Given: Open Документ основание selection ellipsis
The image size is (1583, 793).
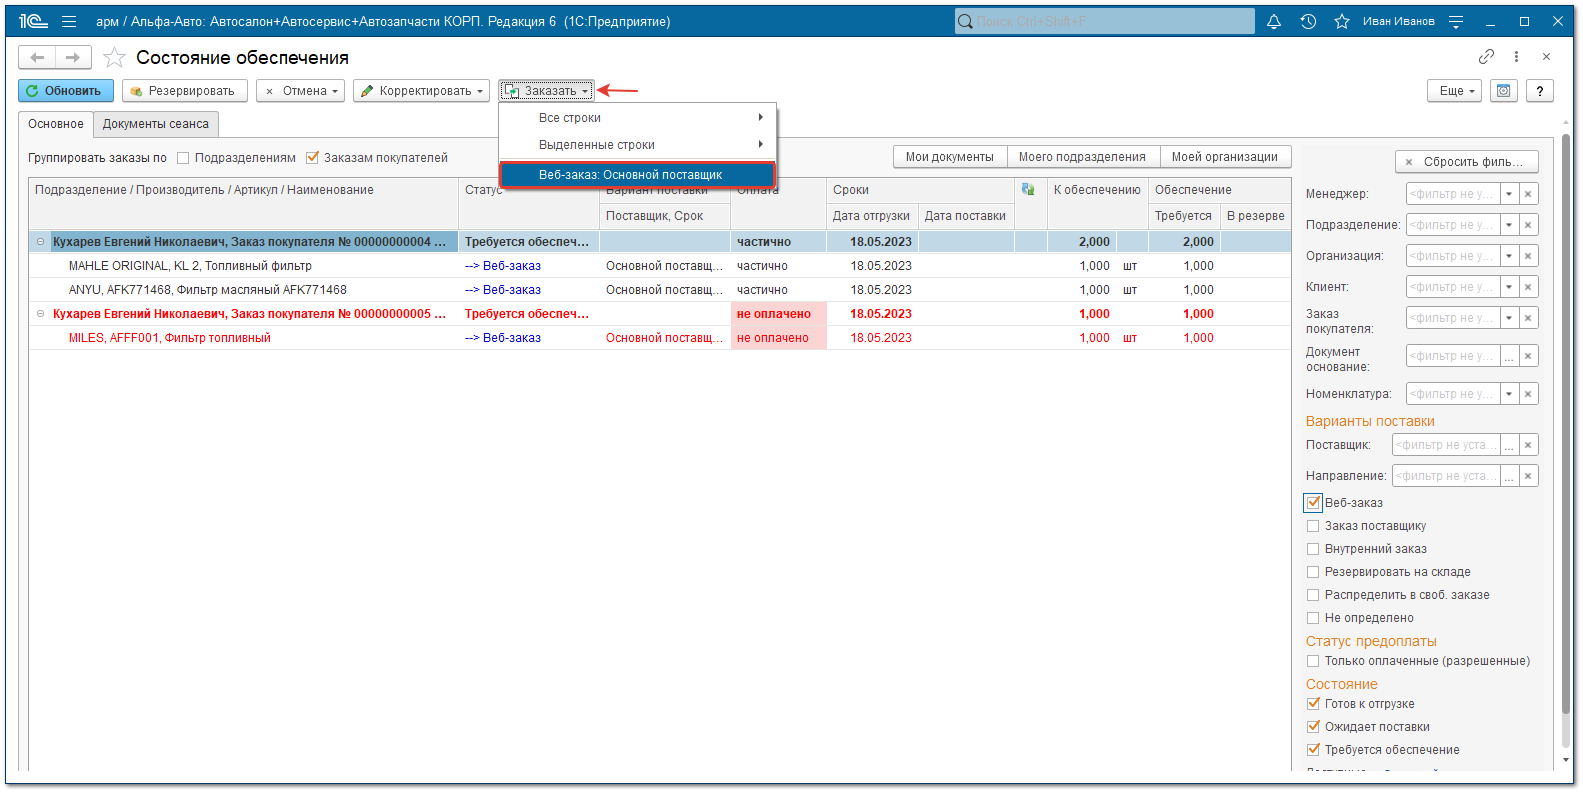Looking at the screenshot, I should [1509, 356].
